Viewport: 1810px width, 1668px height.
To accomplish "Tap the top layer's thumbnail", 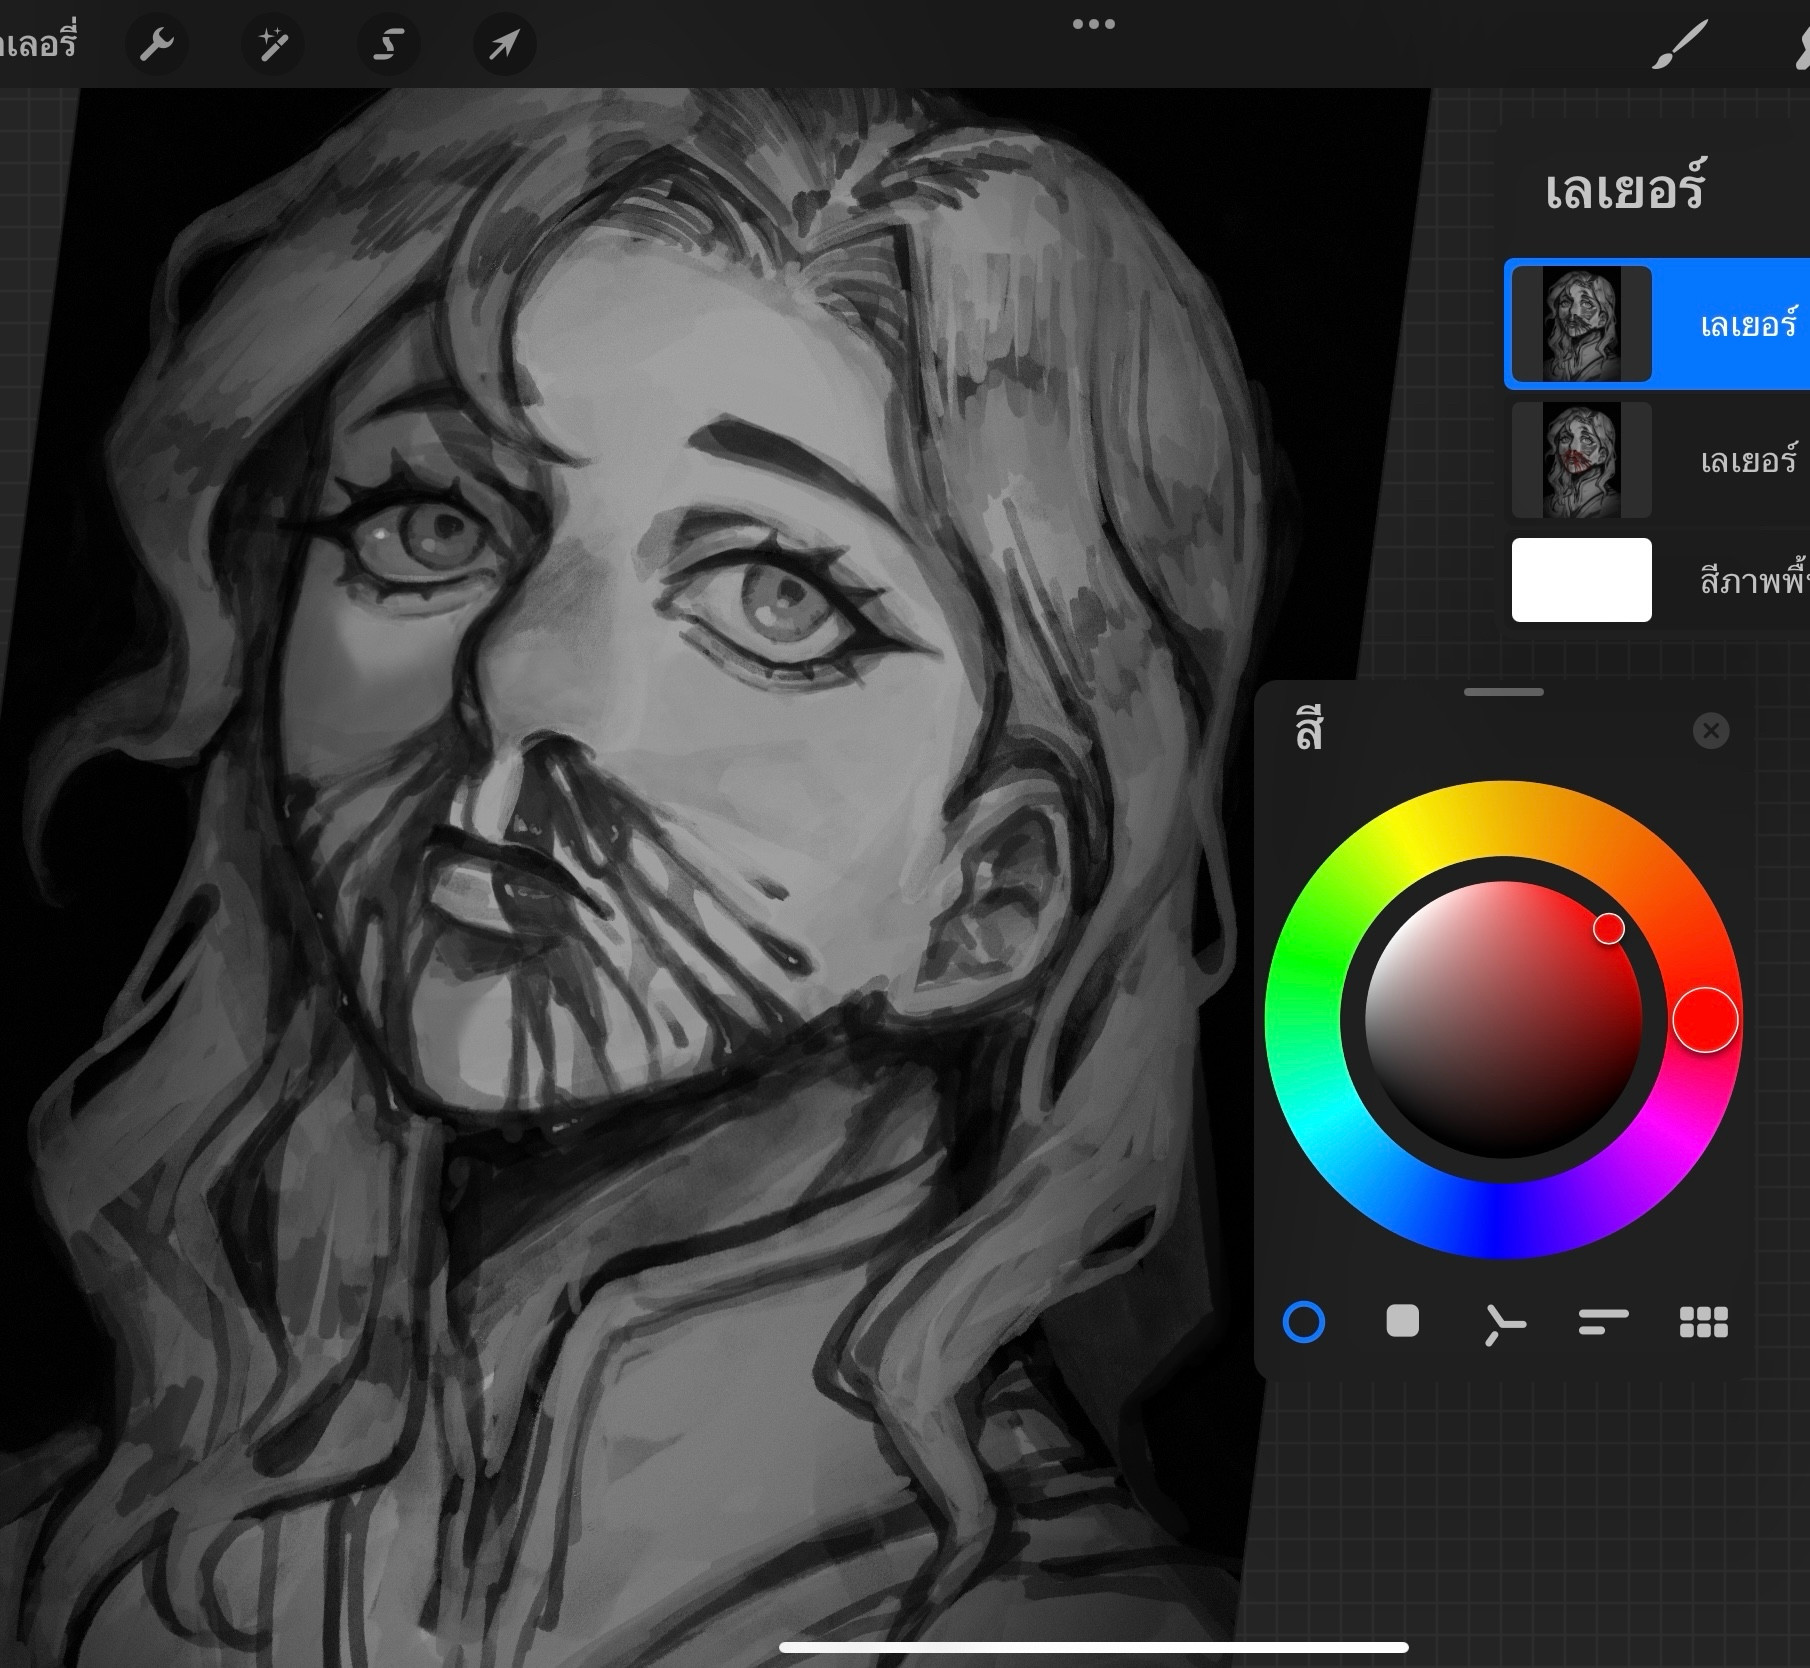I will (1581, 324).
